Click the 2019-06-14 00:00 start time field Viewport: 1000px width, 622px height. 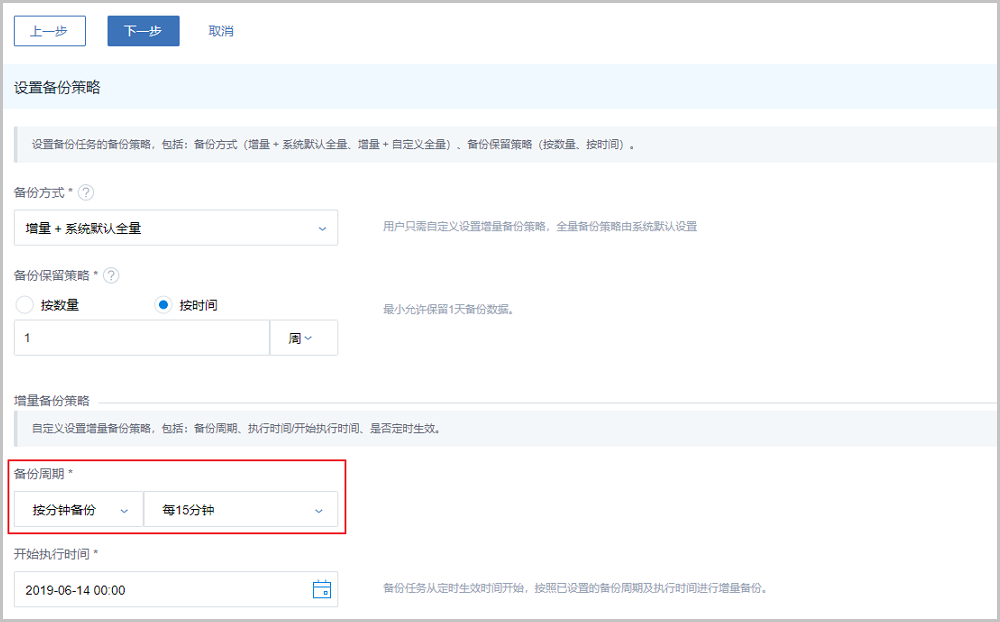click(160, 590)
